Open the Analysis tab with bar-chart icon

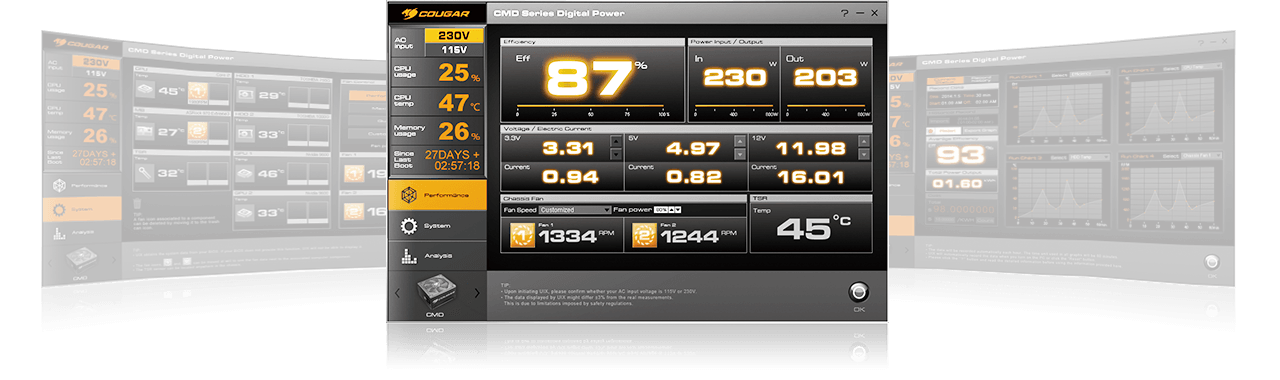click(x=437, y=256)
